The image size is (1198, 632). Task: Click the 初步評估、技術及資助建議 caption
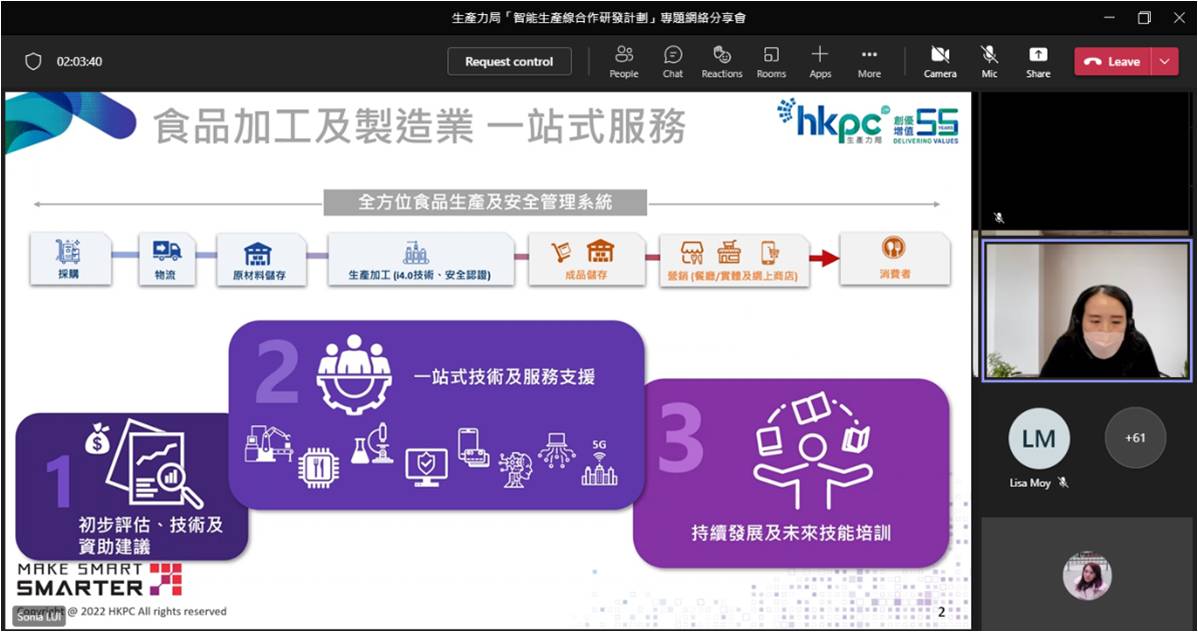[x=151, y=535]
